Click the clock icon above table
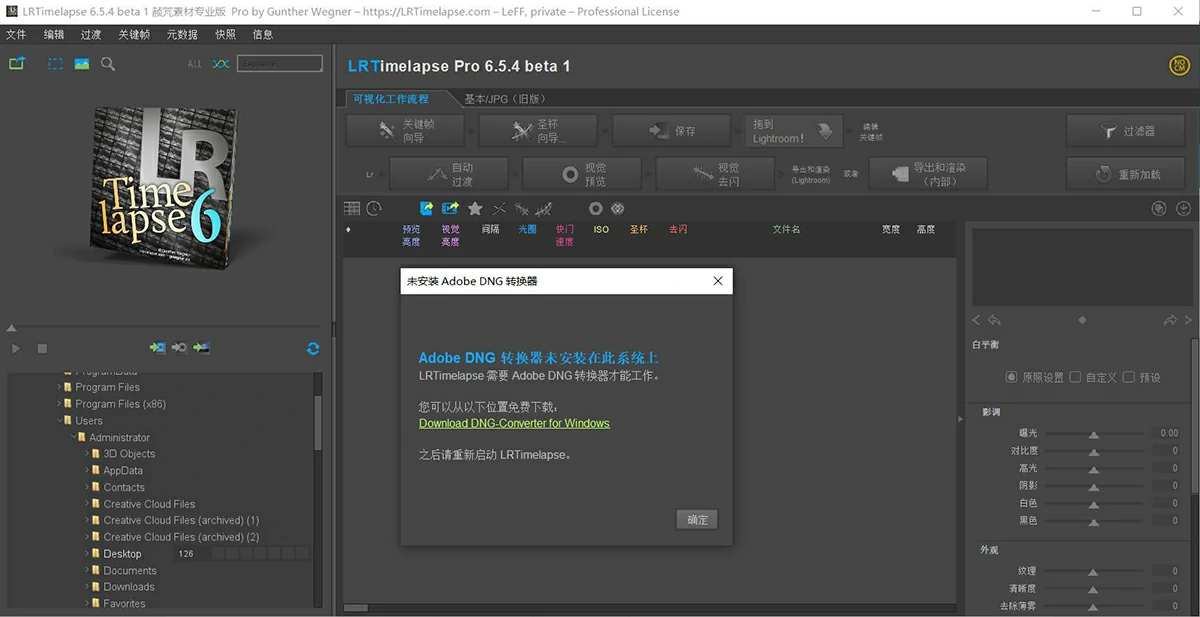1200x617 pixels. (374, 208)
